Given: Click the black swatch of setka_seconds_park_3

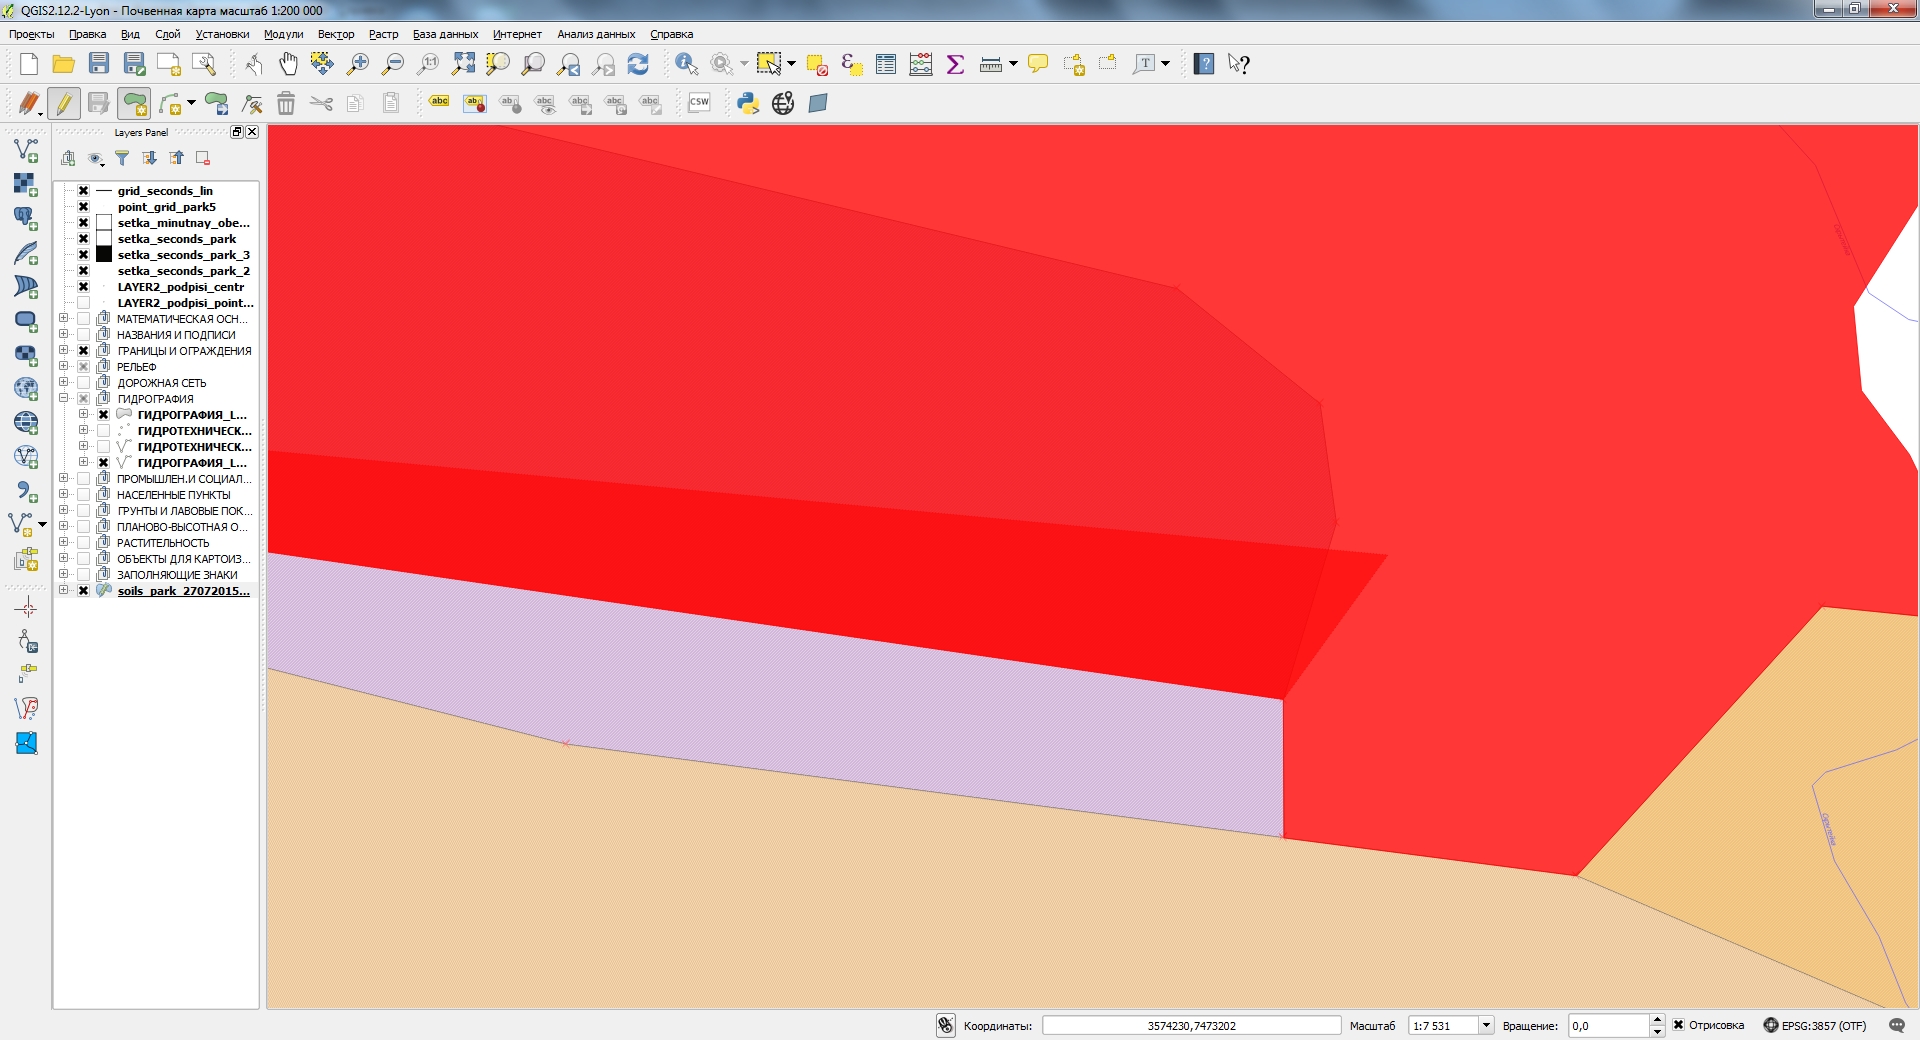Looking at the screenshot, I should [103, 254].
